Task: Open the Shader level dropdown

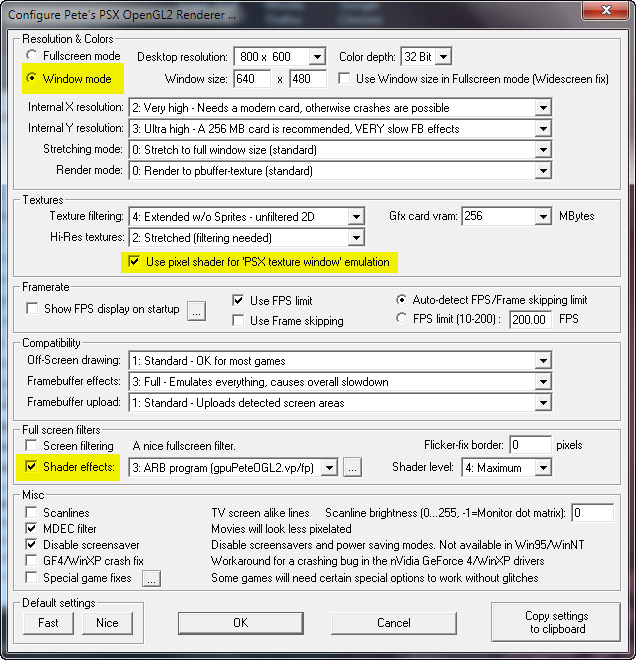Action: click(506, 468)
